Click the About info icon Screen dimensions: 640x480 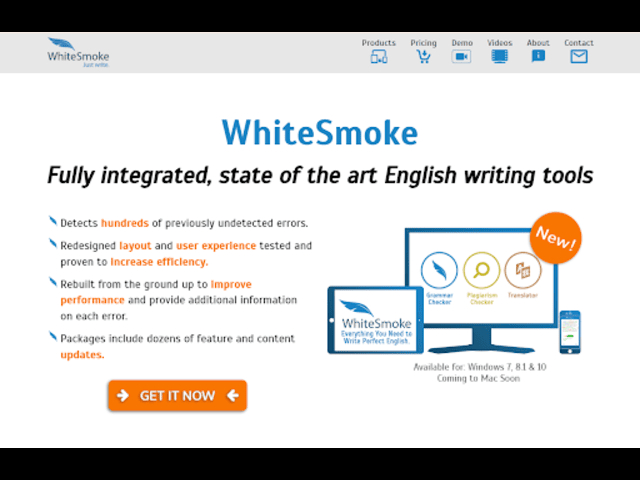point(538,57)
